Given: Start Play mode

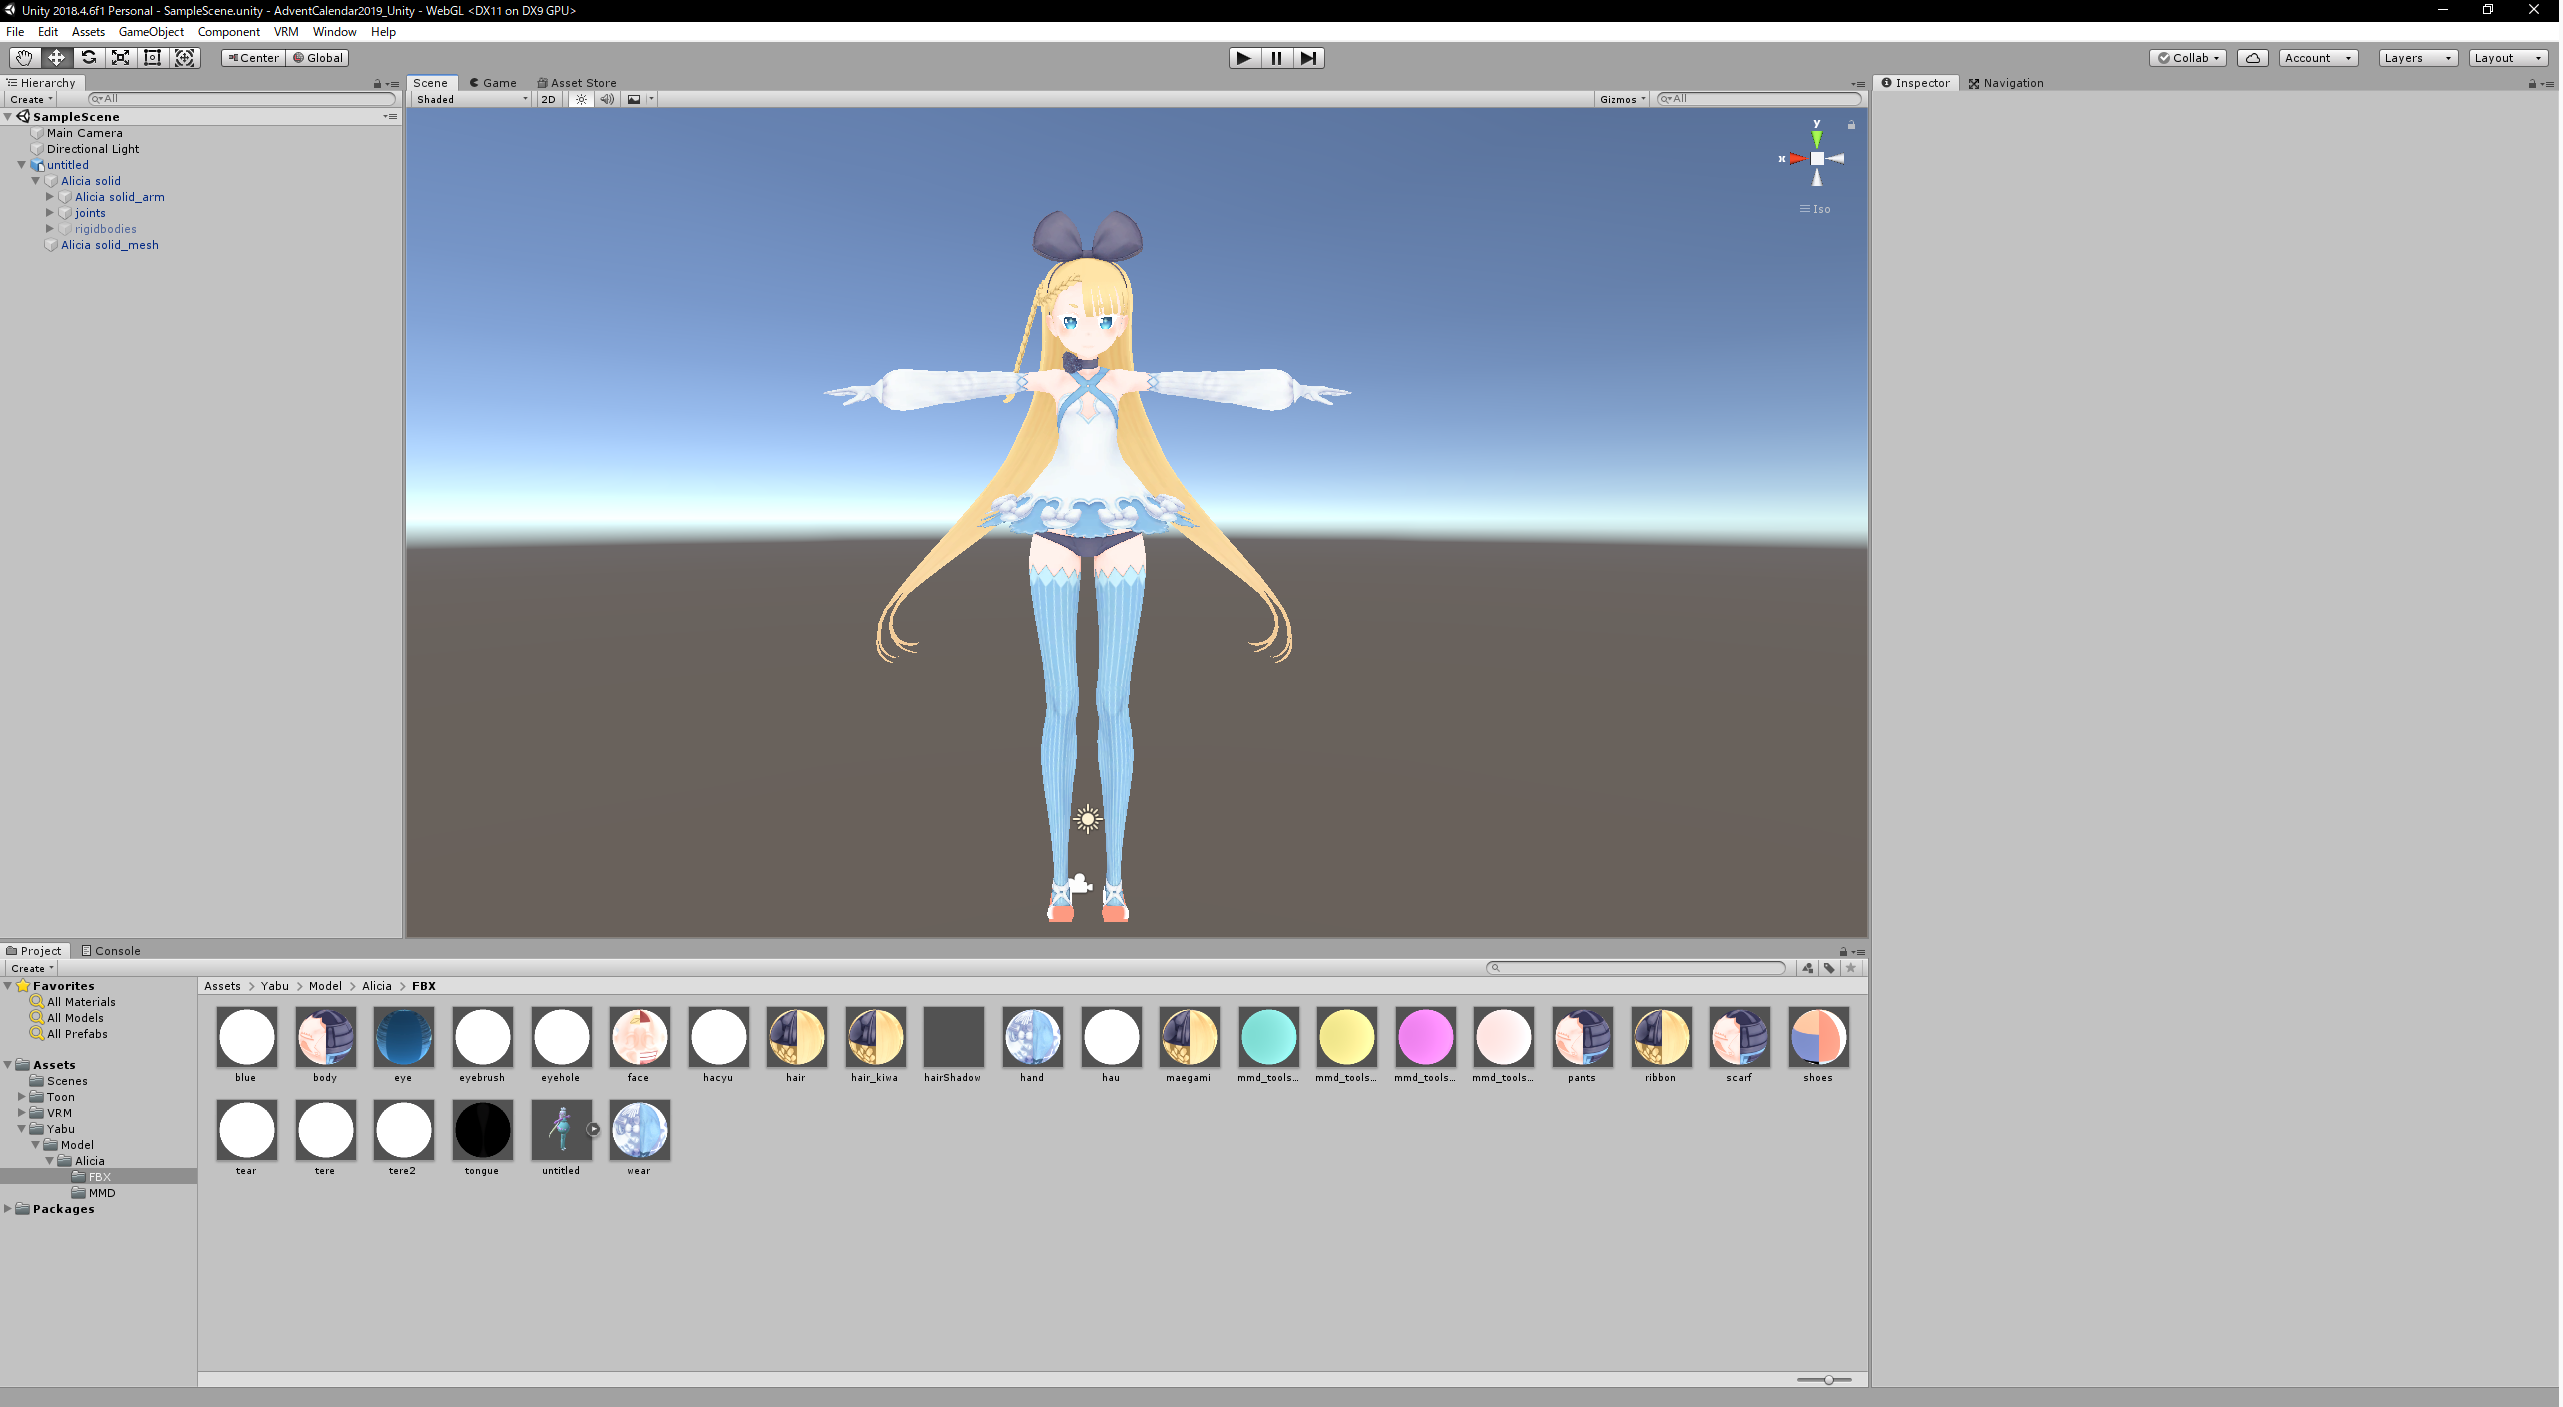Looking at the screenshot, I should tap(1244, 58).
